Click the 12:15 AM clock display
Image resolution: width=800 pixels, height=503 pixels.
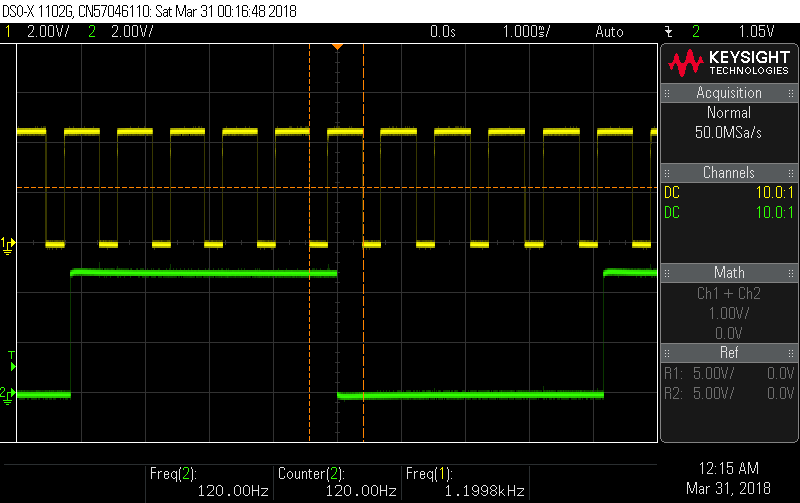pyautogui.click(x=729, y=468)
